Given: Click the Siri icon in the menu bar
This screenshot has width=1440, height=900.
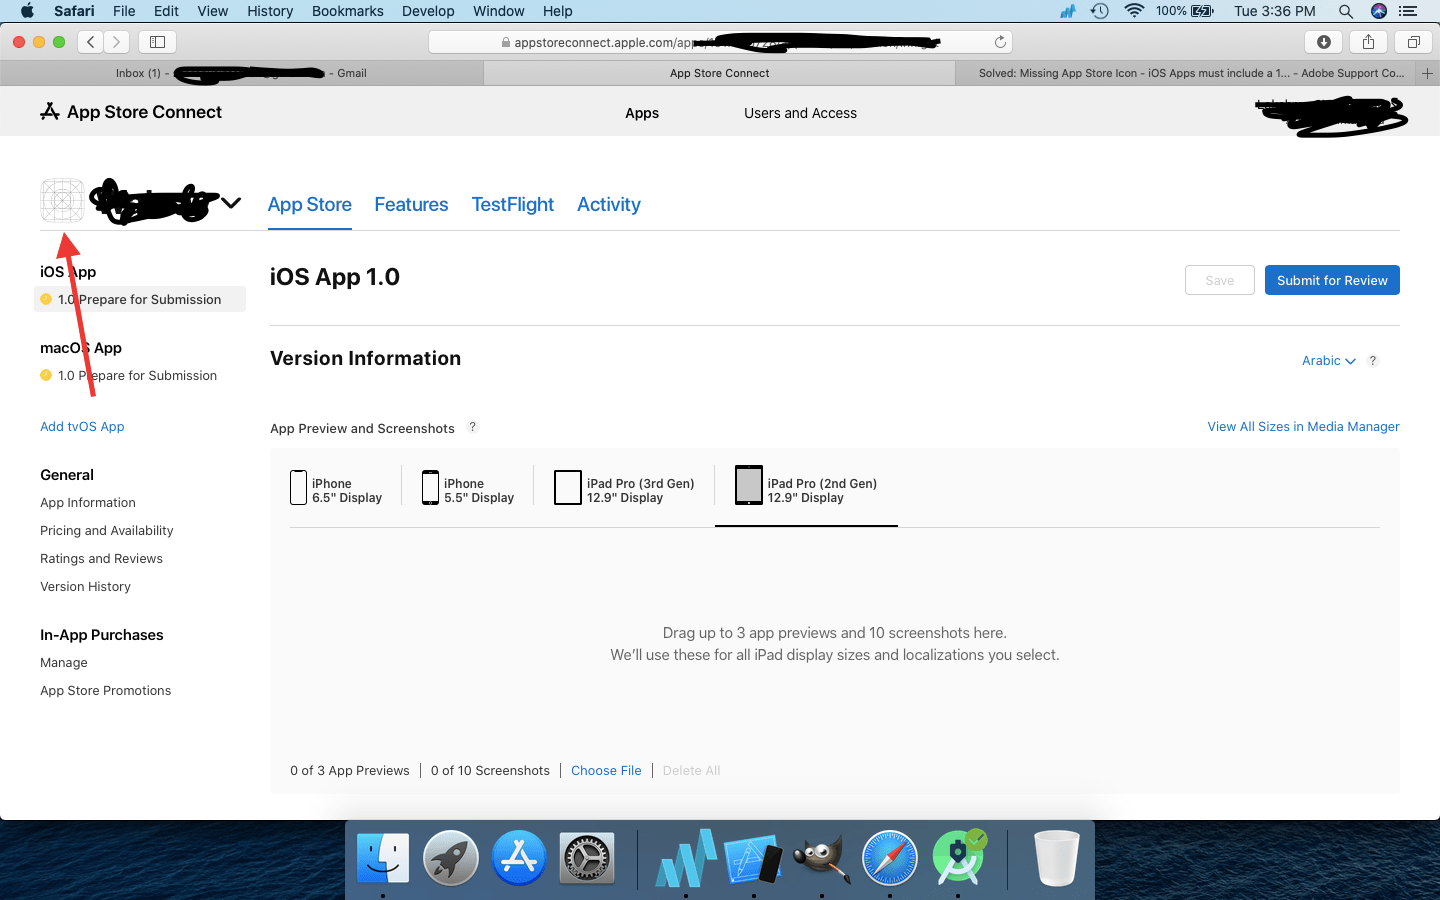Looking at the screenshot, I should coord(1378,11).
